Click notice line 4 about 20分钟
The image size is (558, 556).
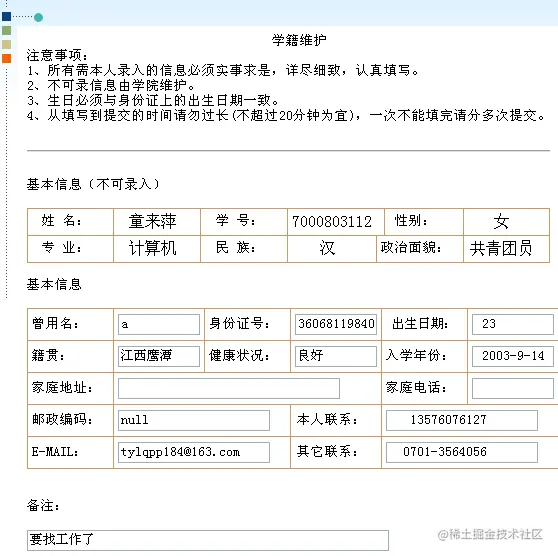click(286, 116)
